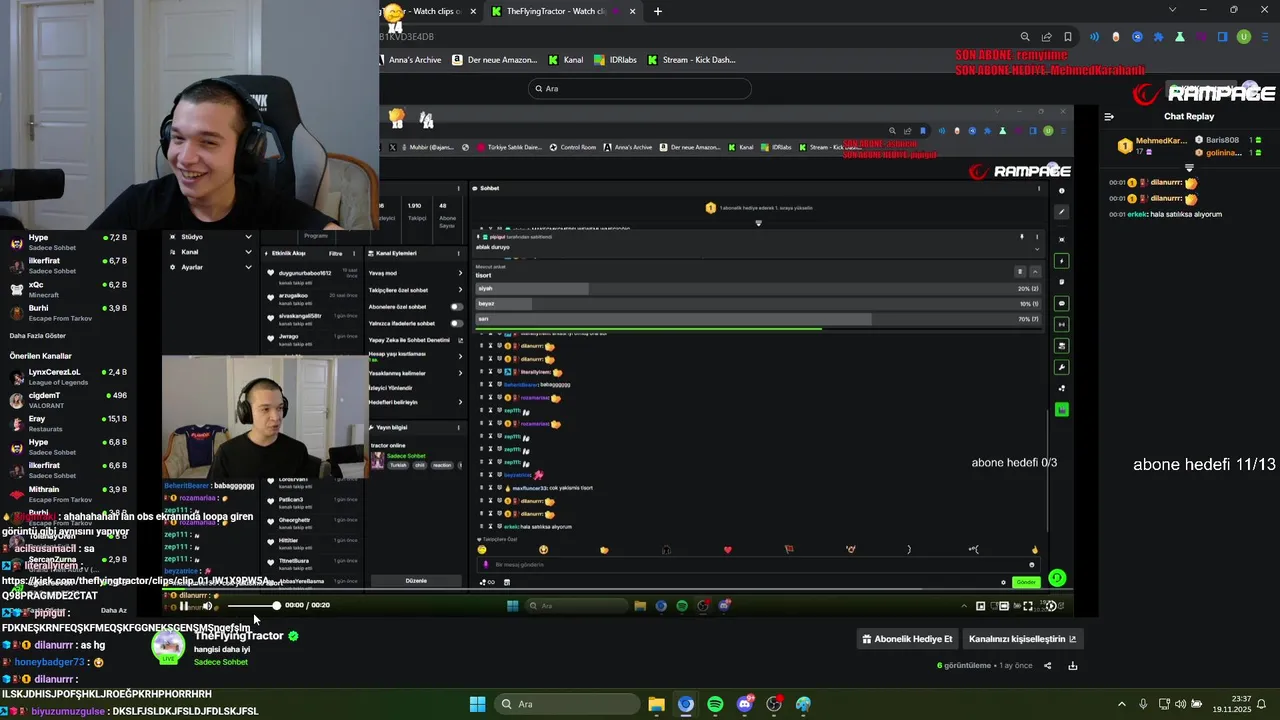The height and width of the screenshot is (720, 1280).
Task: Click arzugalkoo follow event row
Action: click(313, 298)
